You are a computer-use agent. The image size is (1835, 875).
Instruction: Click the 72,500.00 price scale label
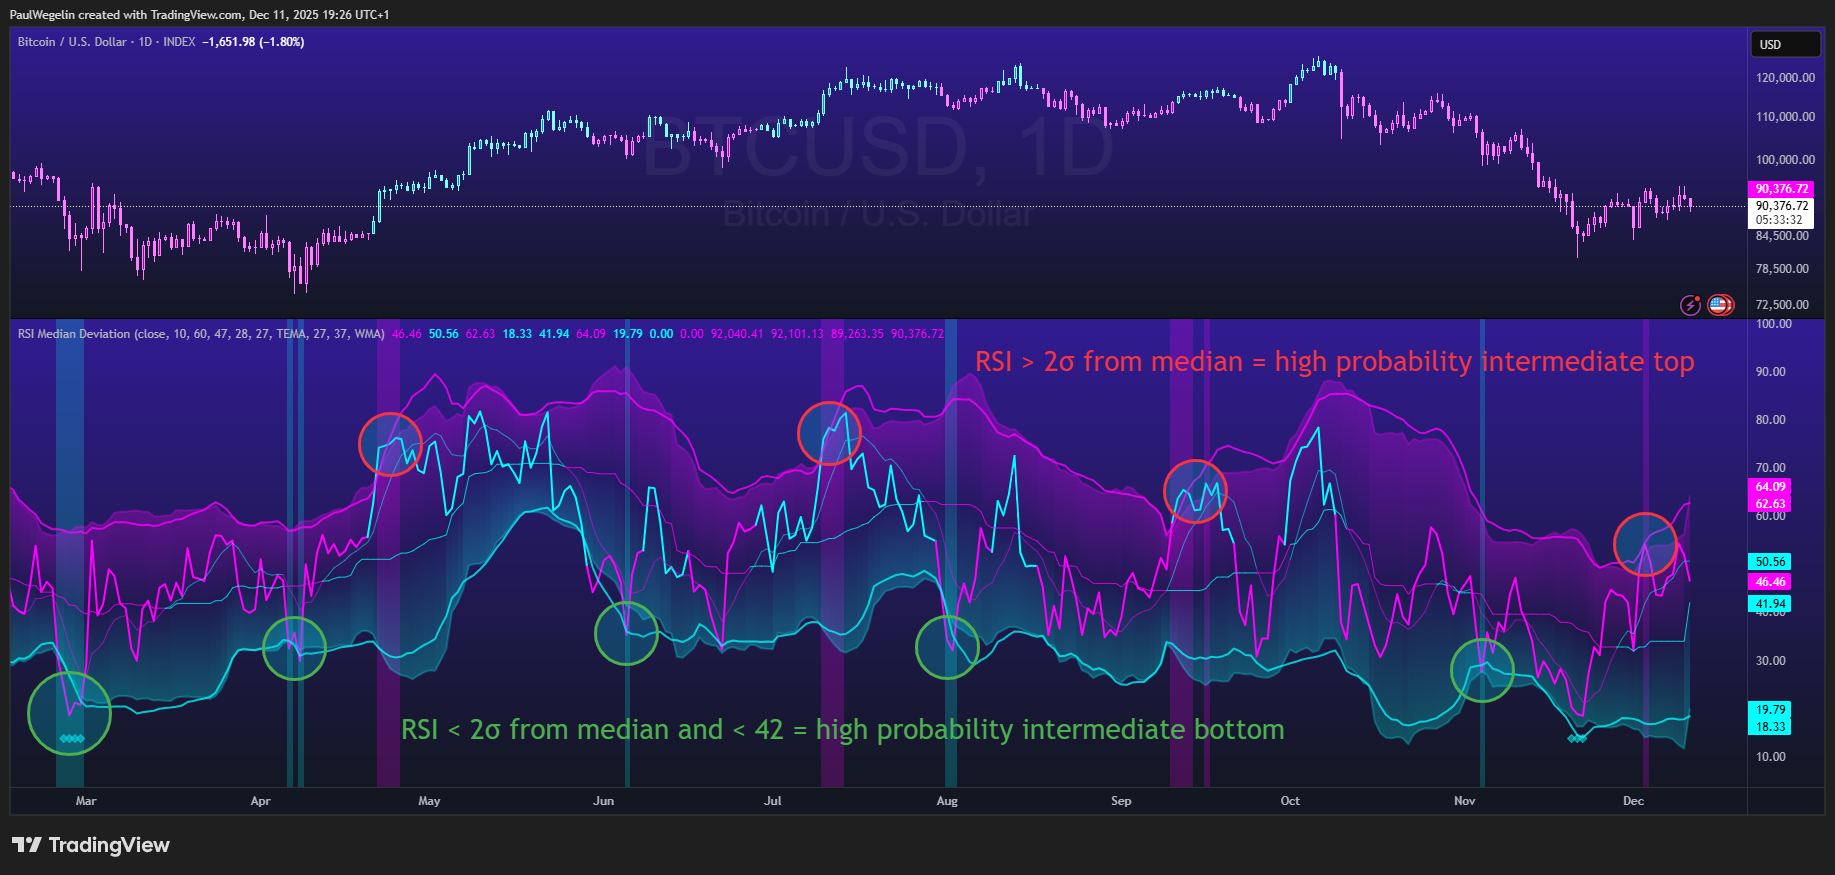tap(1782, 305)
